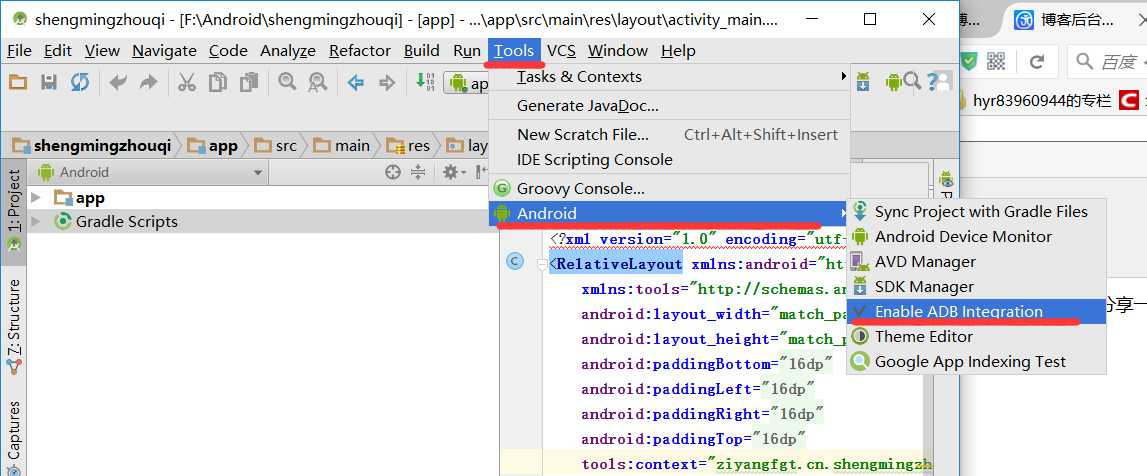
Task: Click the browser QR code icon
Action: (x=996, y=61)
